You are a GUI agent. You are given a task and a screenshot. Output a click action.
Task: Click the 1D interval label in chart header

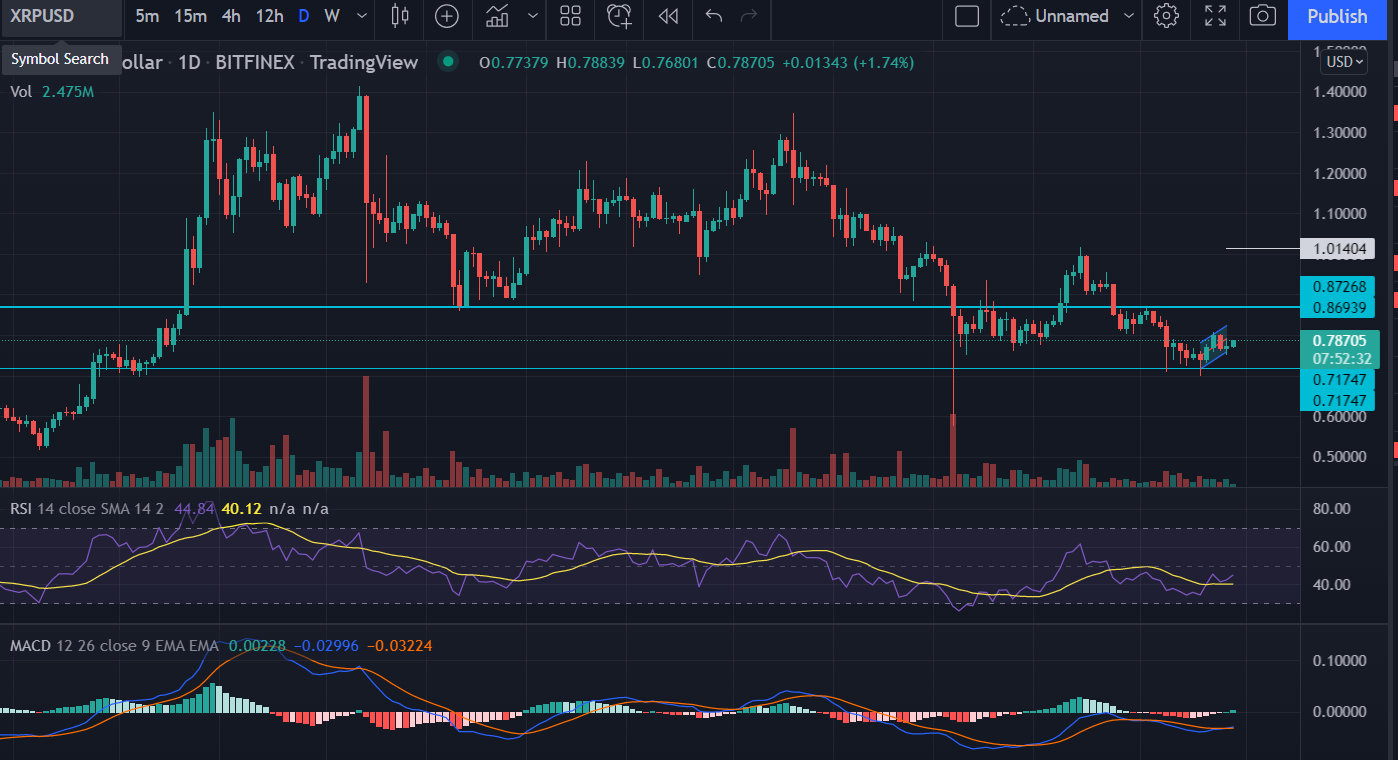pos(189,62)
